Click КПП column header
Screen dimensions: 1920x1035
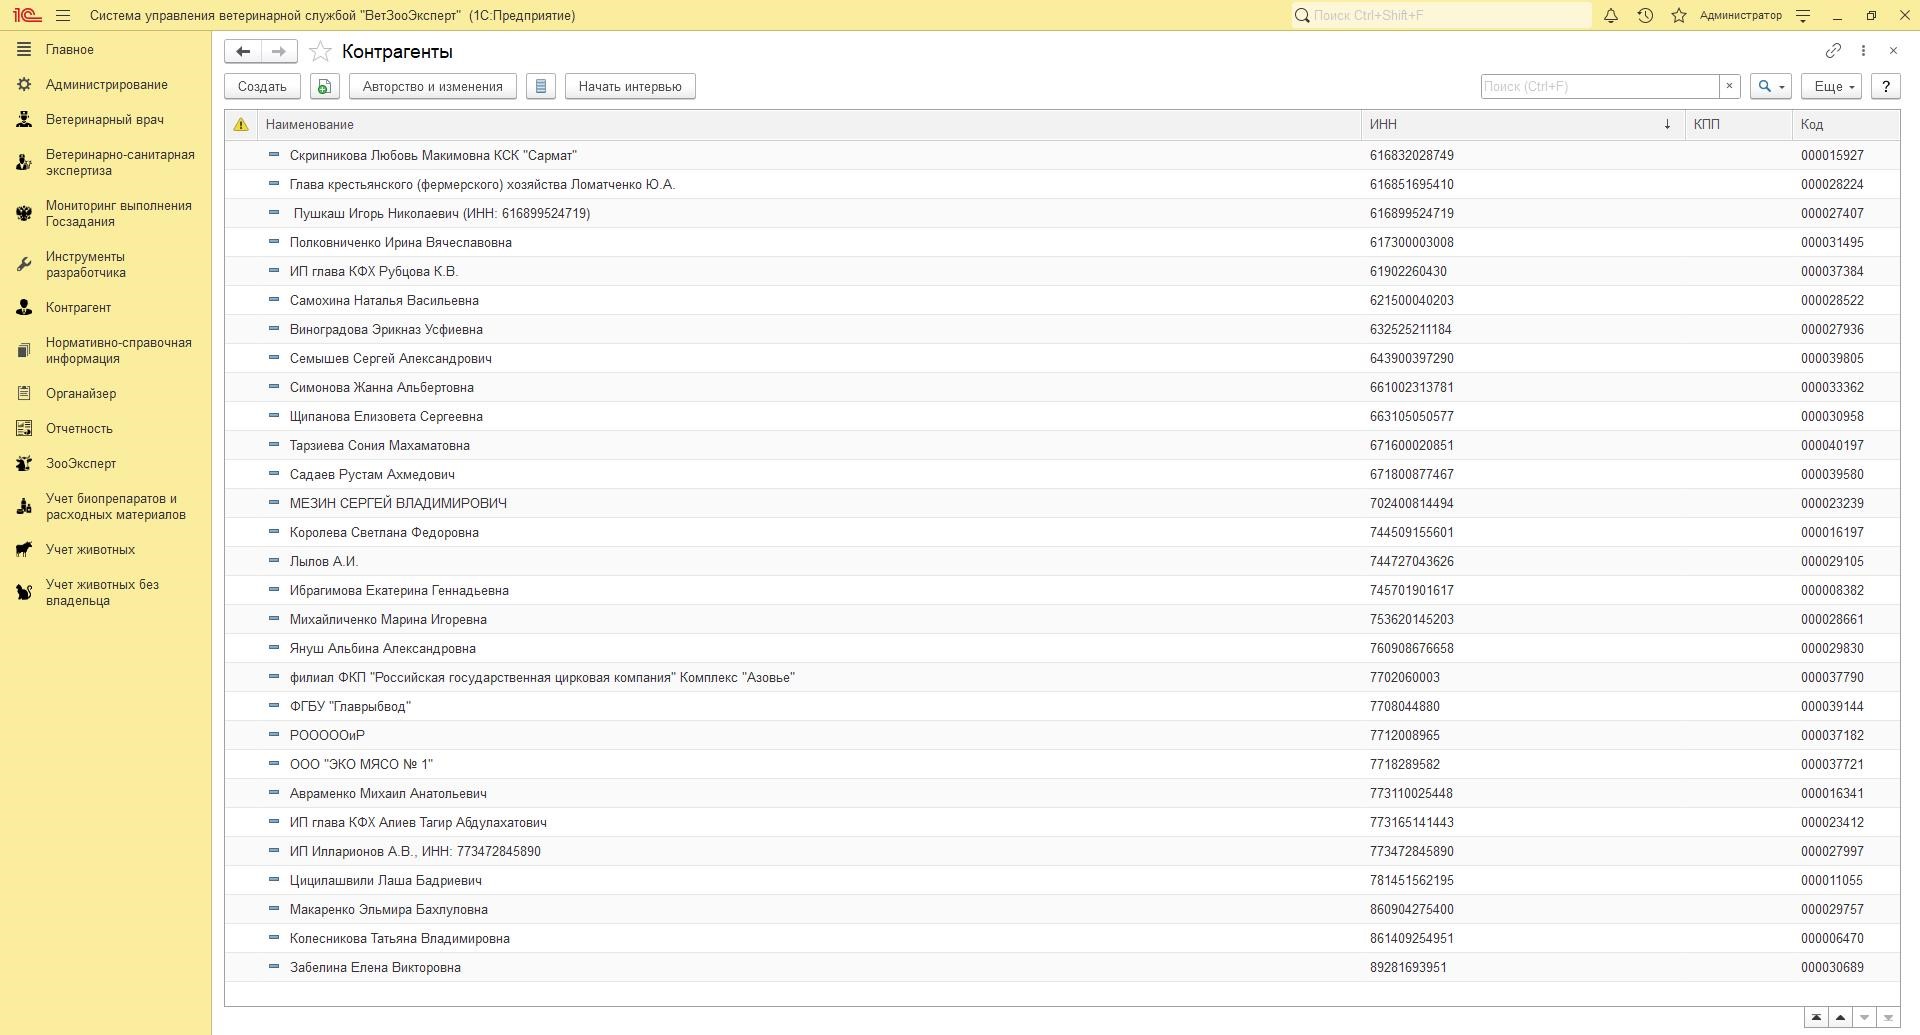click(1738, 124)
